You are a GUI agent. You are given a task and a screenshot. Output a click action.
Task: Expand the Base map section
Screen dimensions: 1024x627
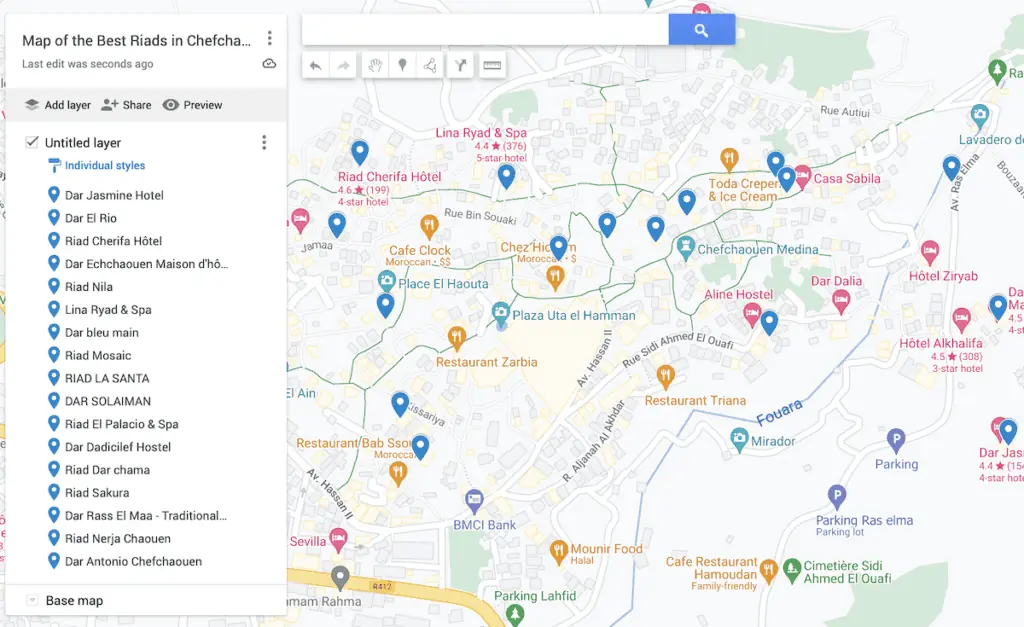32,600
